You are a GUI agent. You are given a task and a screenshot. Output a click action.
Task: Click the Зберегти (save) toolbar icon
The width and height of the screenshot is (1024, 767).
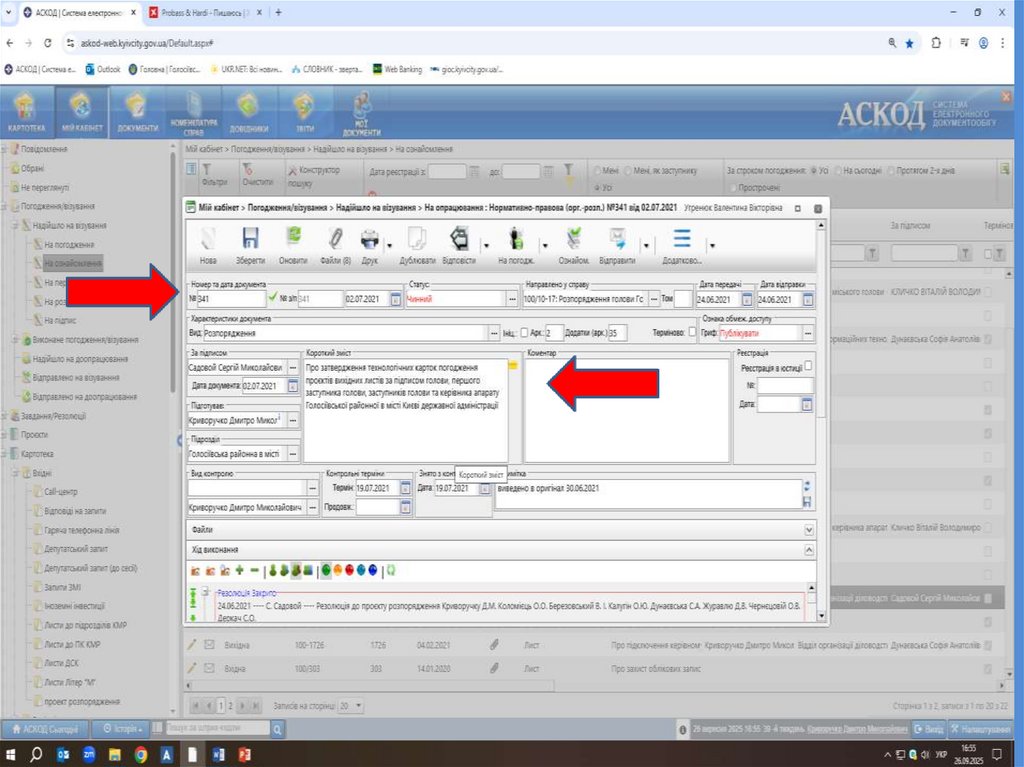tap(251, 240)
